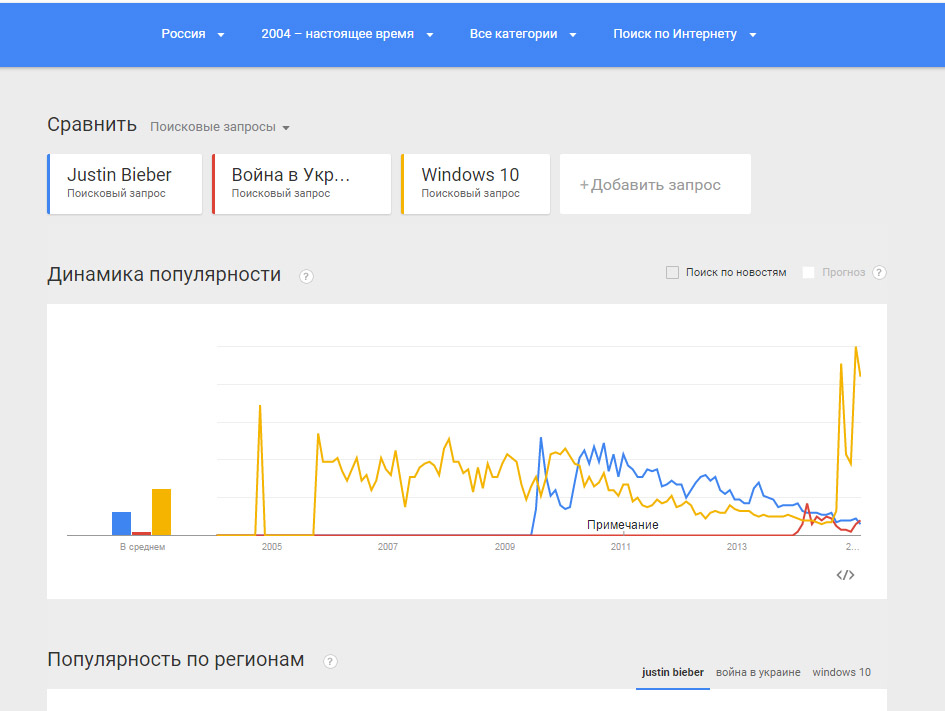
Task: Enable the Поиск по новостям checkbox
Action: pos(673,272)
